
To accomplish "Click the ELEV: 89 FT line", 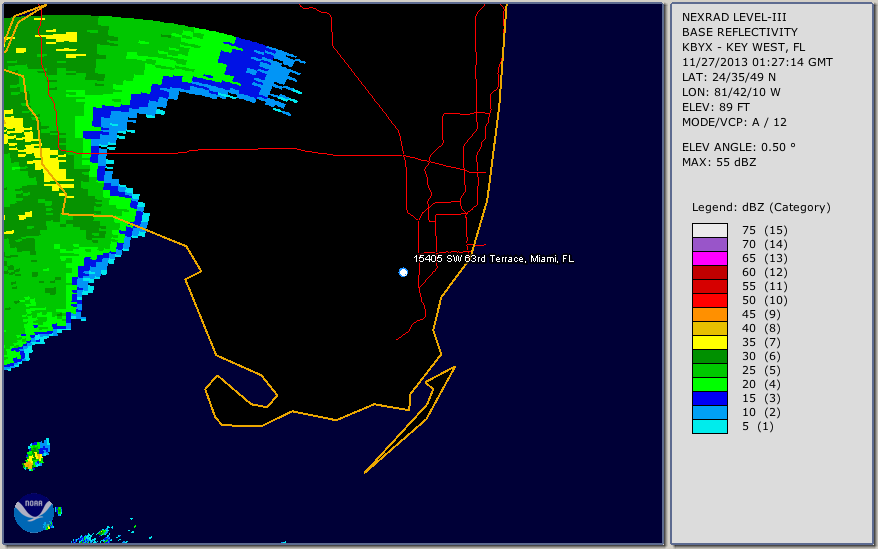I will 716,107.
